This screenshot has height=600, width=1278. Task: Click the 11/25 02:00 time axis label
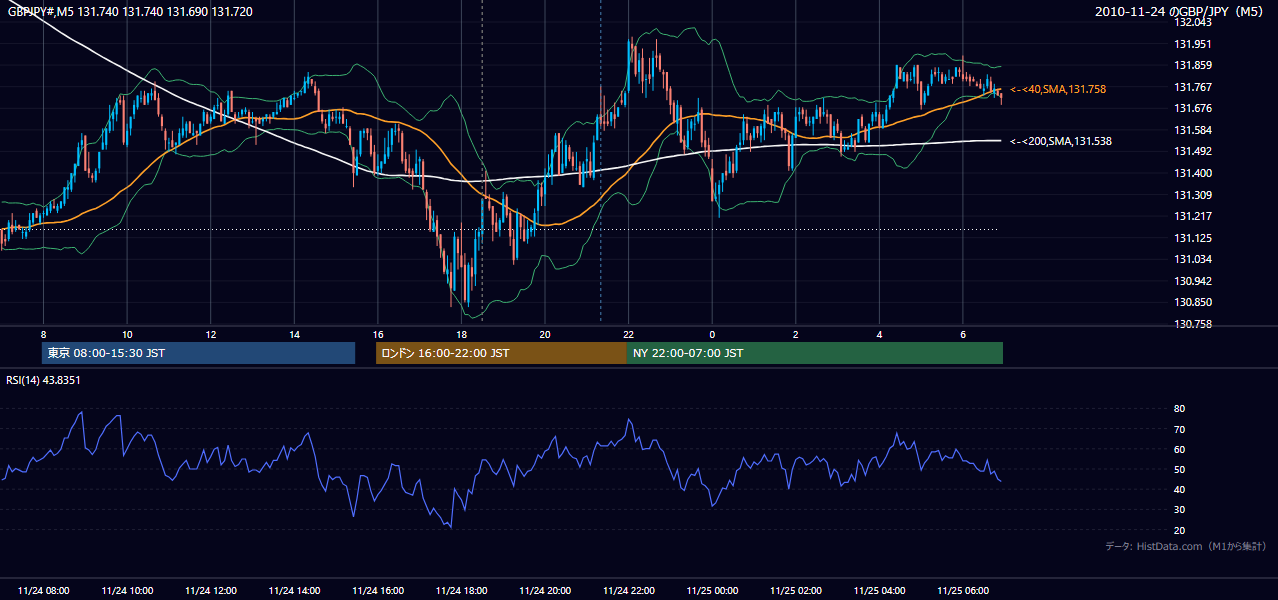click(x=795, y=591)
